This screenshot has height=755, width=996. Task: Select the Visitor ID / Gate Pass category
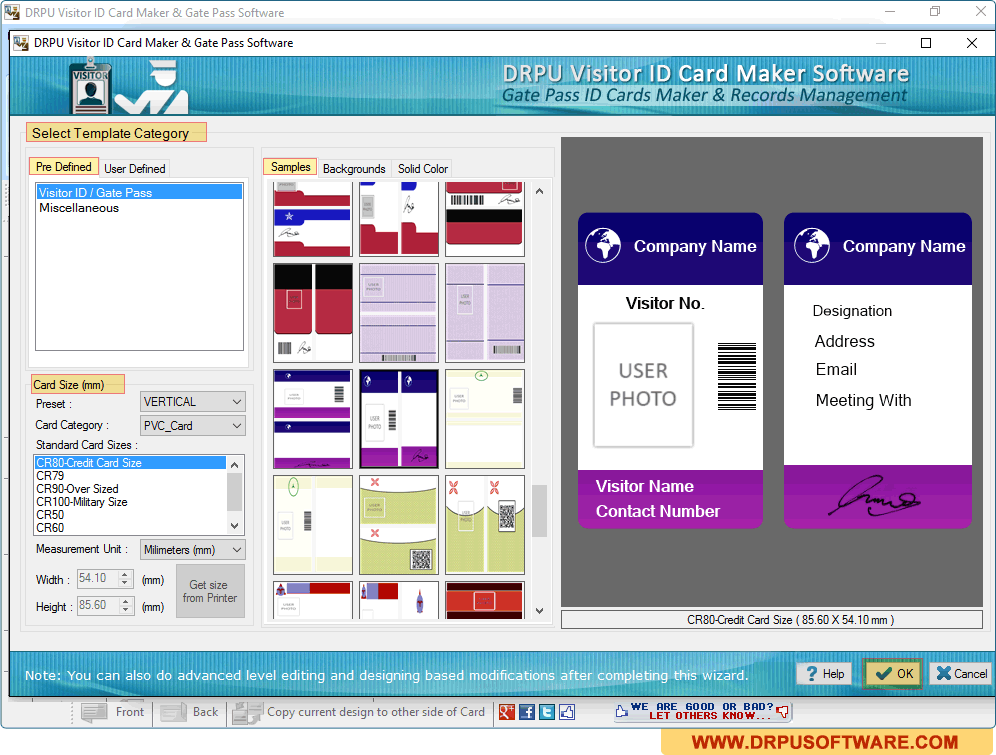[x=139, y=192]
